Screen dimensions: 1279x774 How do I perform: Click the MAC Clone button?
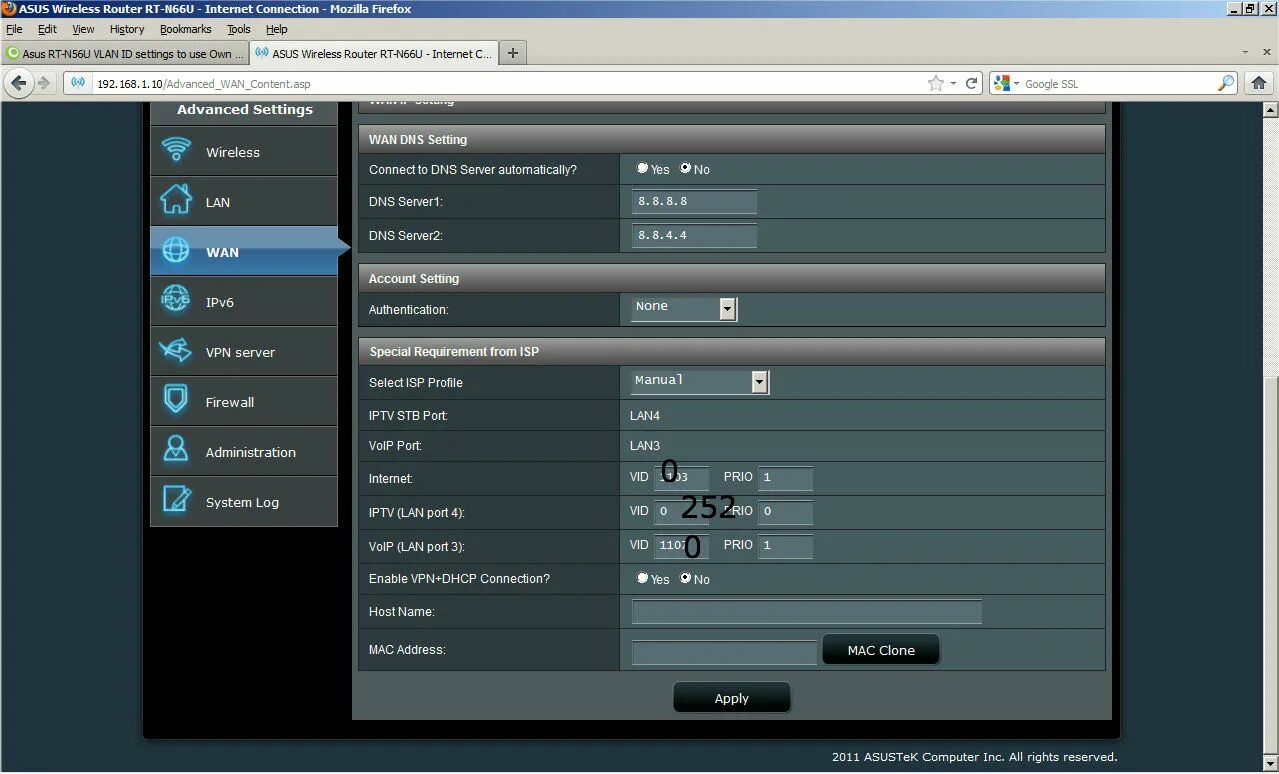tap(881, 650)
